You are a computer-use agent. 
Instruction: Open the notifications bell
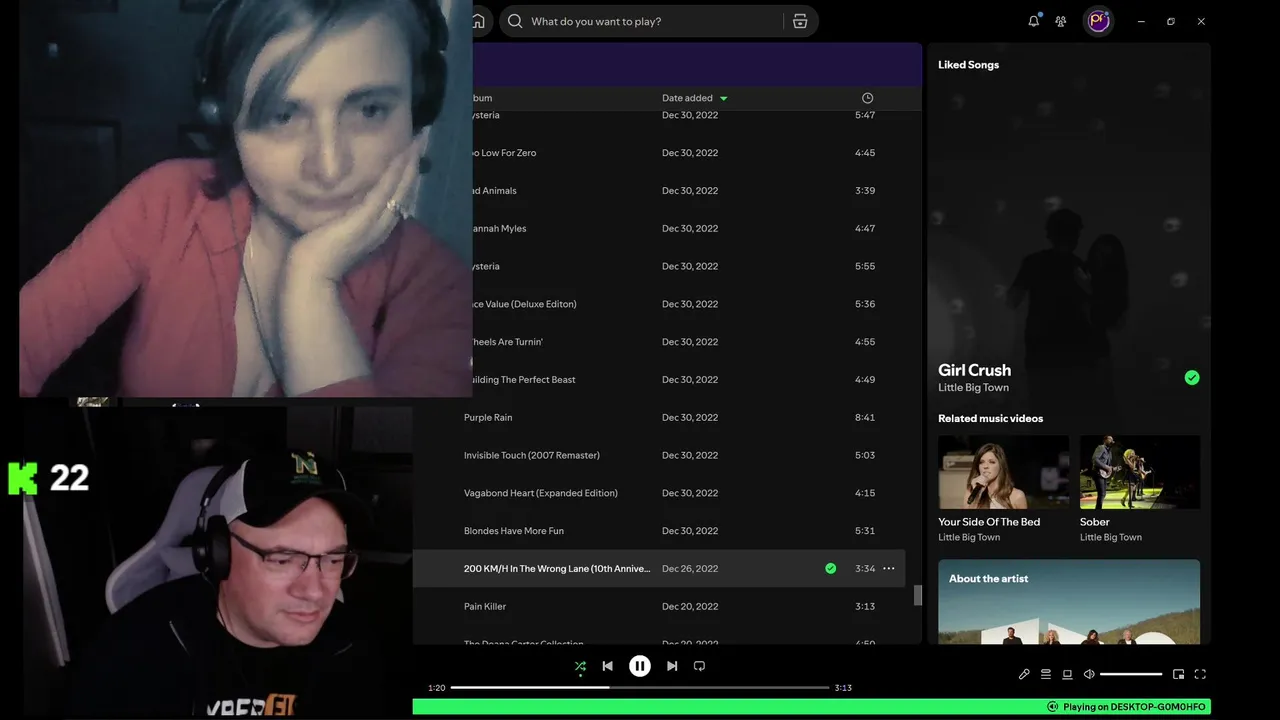pos(1034,21)
